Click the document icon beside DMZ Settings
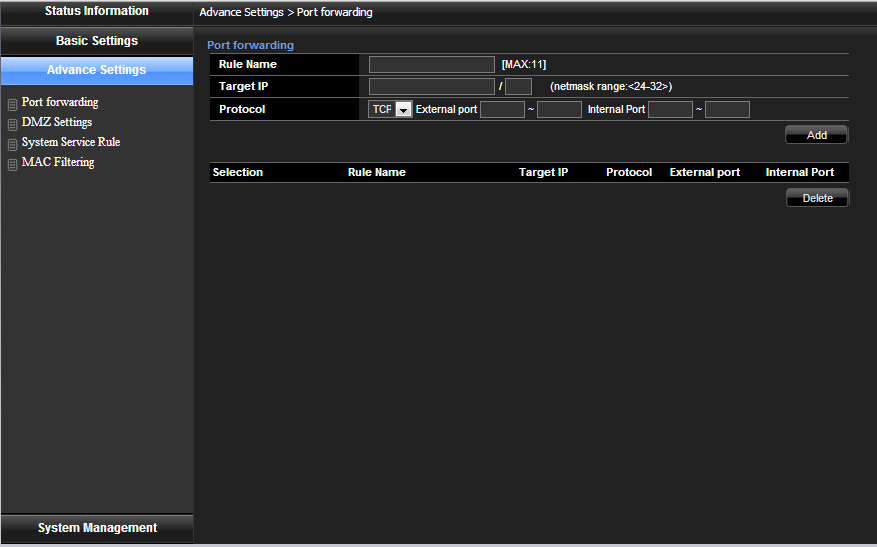877x547 pixels. (12, 124)
